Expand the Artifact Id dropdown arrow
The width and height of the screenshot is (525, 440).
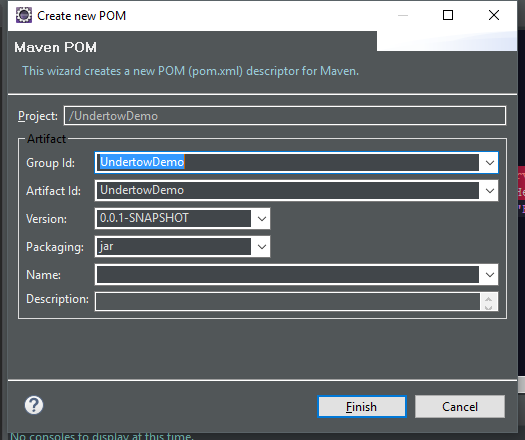pos(490,191)
